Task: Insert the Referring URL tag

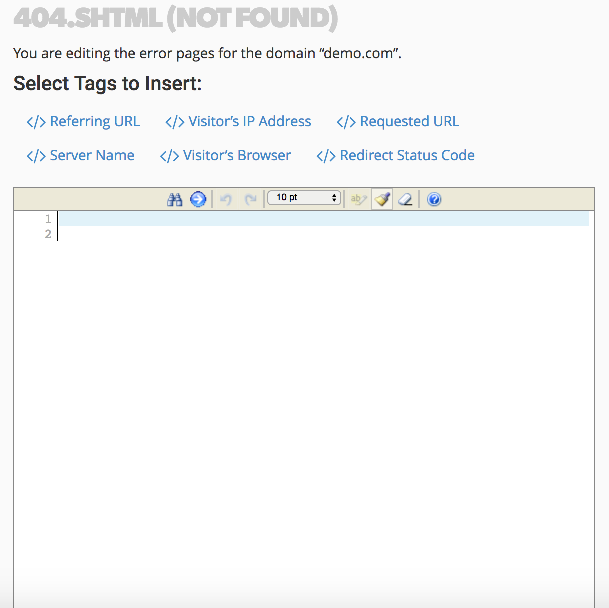Action: [83, 121]
